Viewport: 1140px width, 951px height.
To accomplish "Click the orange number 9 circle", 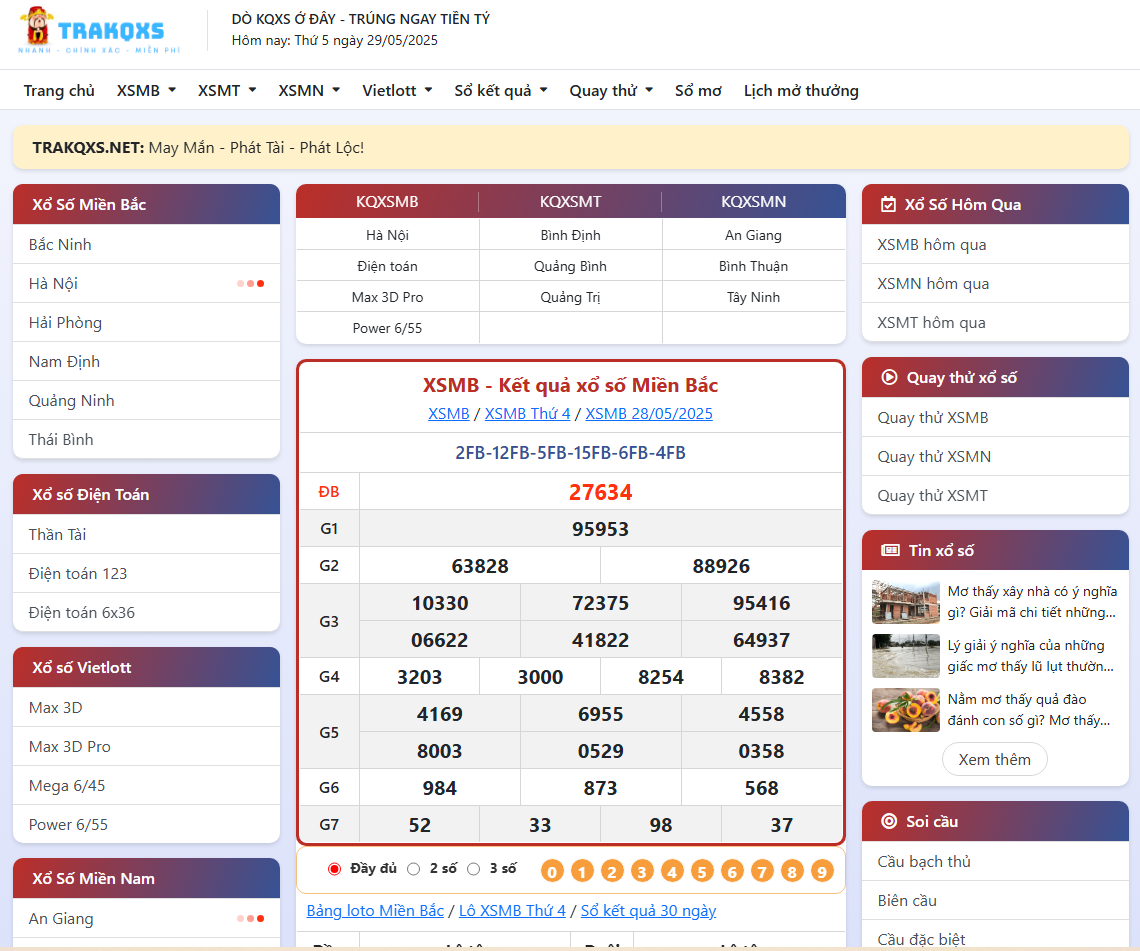I will 822,871.
